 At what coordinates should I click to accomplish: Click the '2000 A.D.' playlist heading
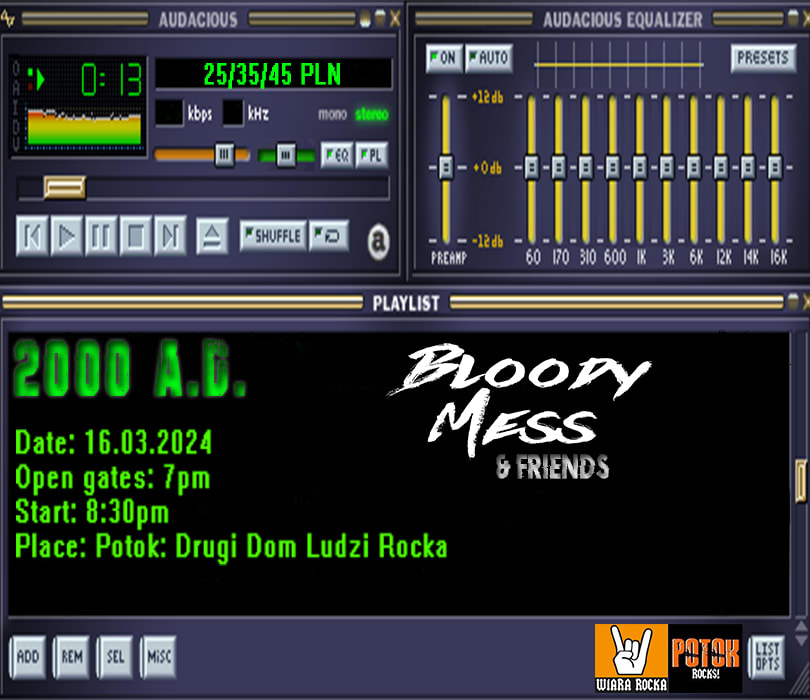click(129, 368)
